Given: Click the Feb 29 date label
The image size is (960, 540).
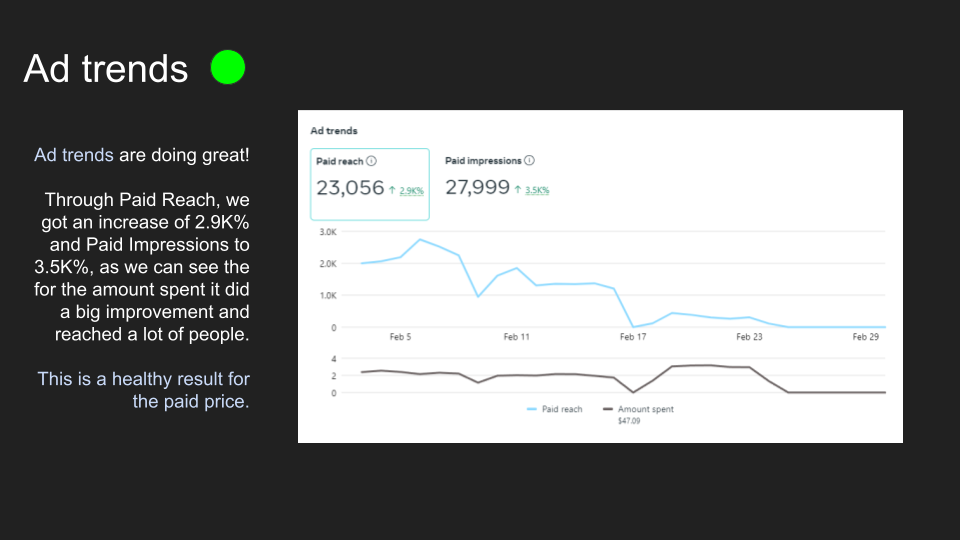Looking at the screenshot, I should pos(865,337).
